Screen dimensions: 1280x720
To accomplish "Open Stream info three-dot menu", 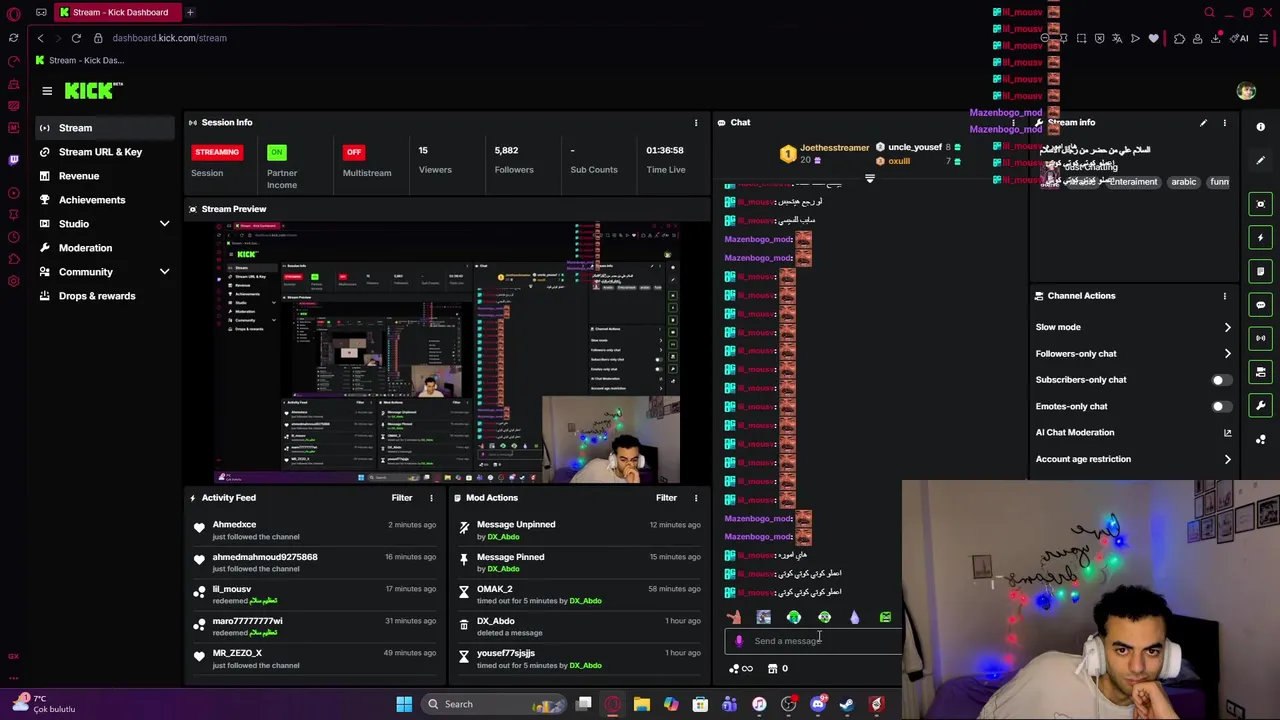I will (1224, 123).
